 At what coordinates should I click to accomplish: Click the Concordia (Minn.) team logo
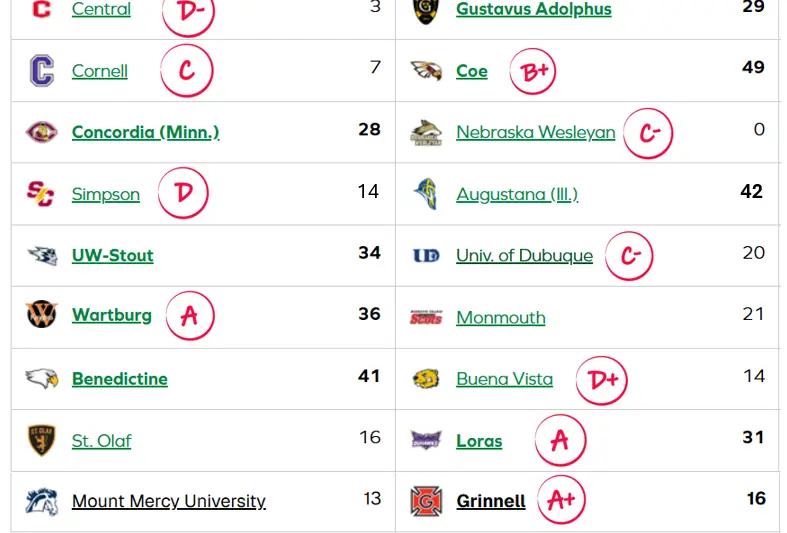tap(42, 132)
